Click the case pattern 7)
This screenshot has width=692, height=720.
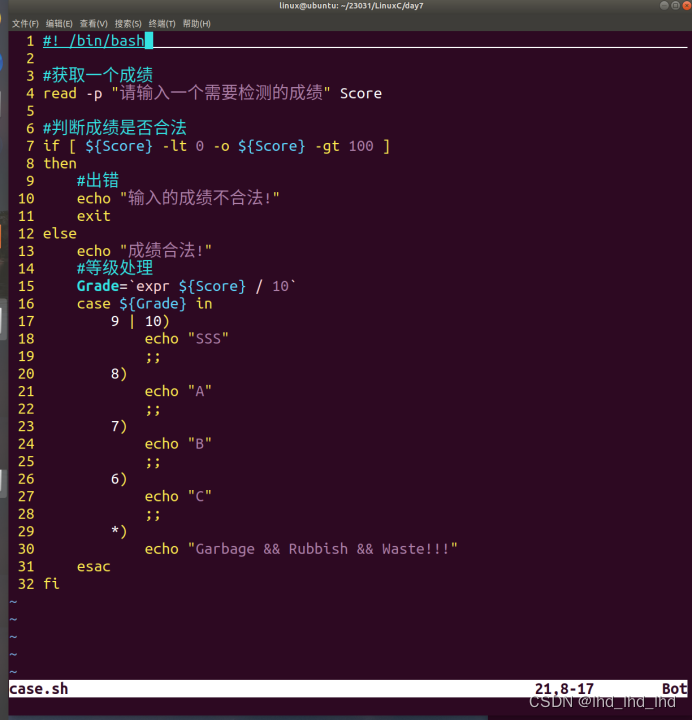[119, 426]
